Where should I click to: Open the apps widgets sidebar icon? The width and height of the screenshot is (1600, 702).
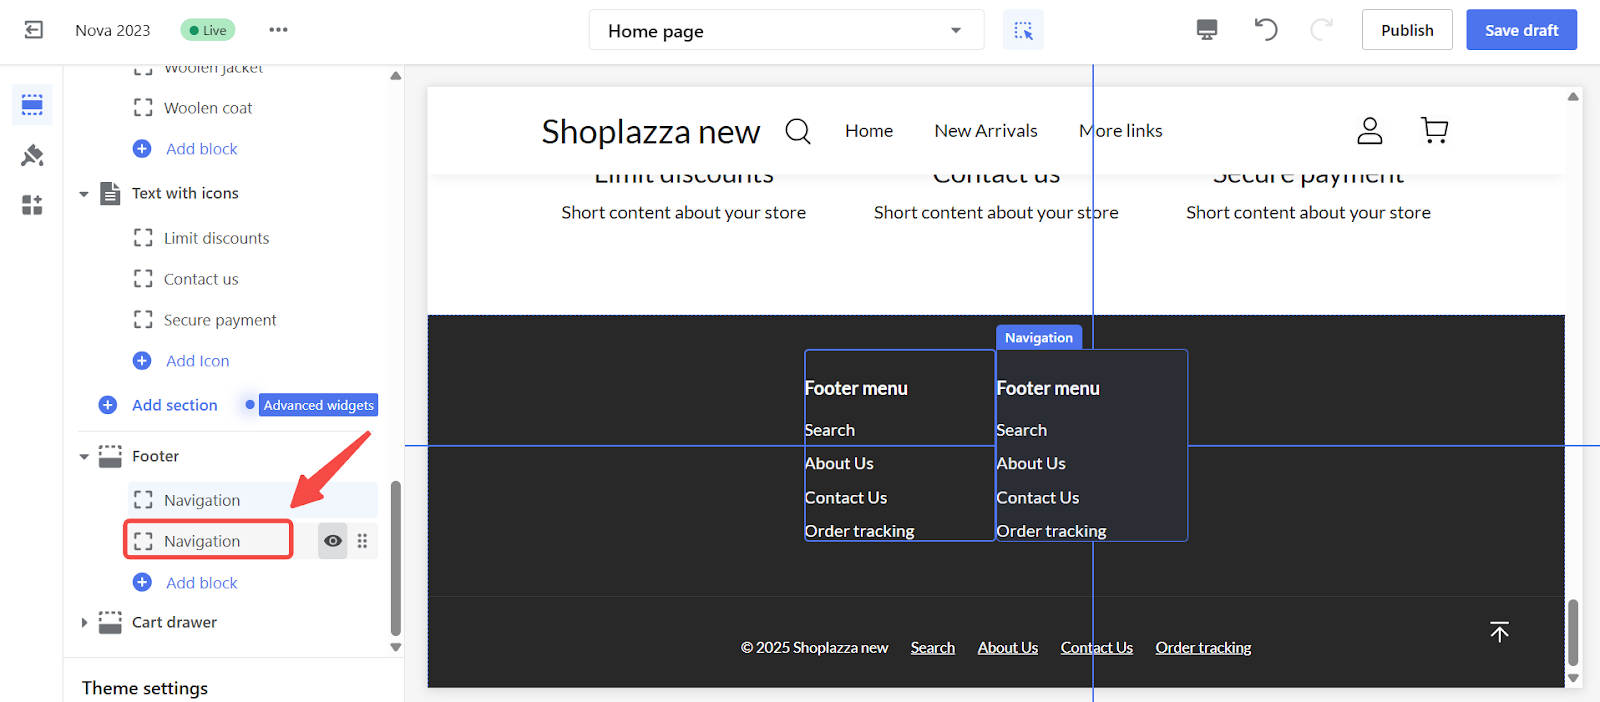[32, 205]
